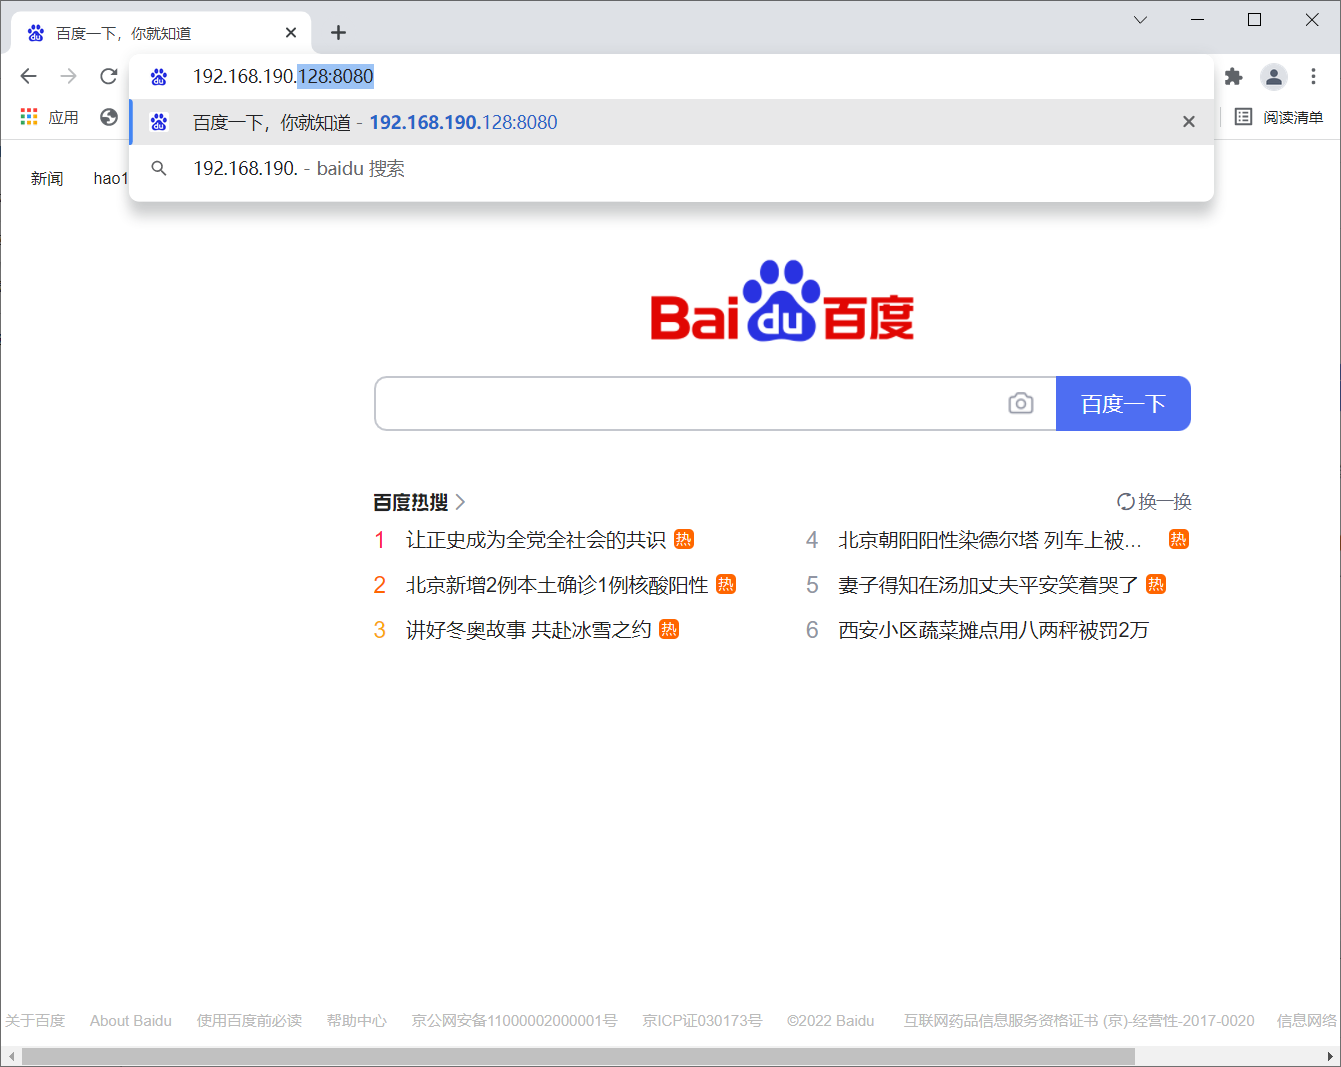Open the About Baidu footer link
The image size is (1341, 1067).
click(131, 1020)
